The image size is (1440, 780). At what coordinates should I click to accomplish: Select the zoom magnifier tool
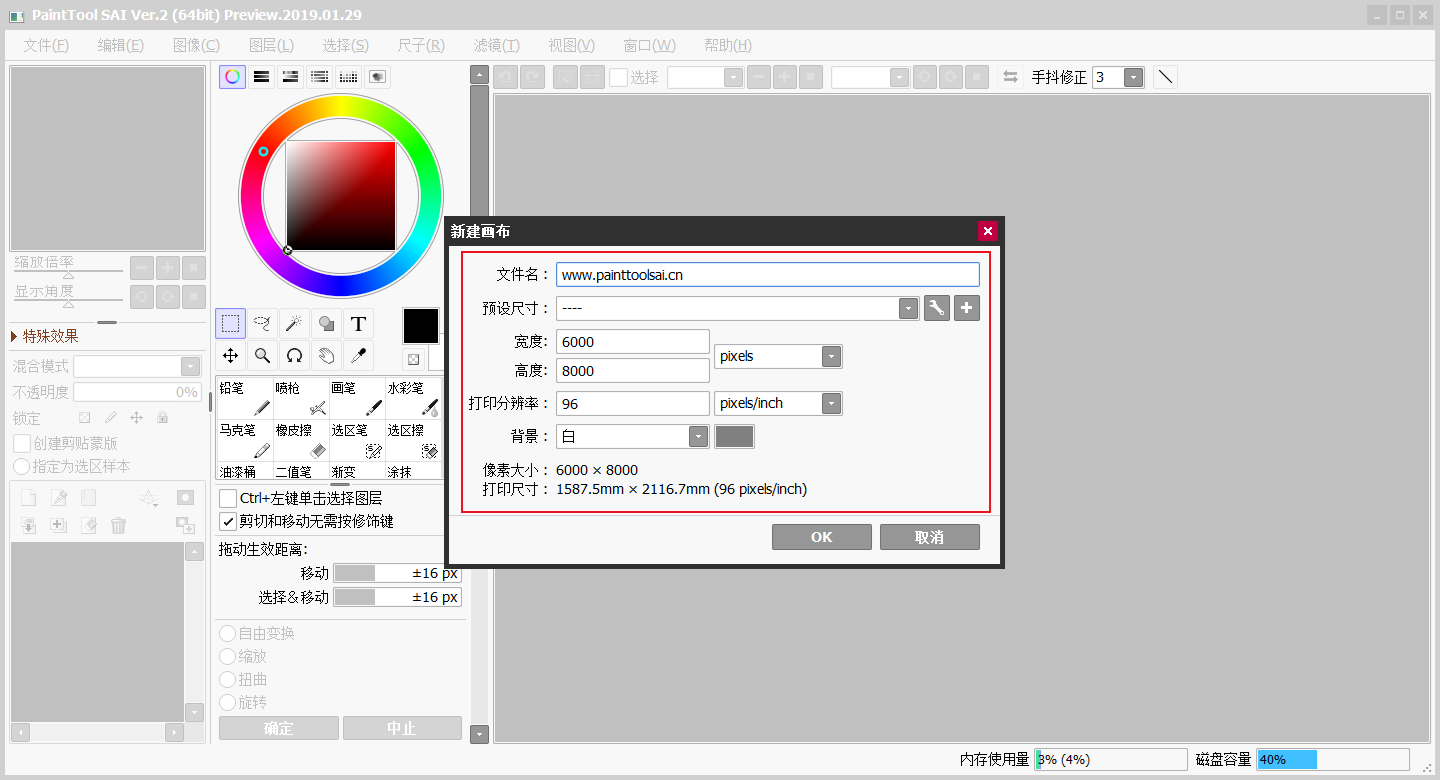tap(262, 355)
